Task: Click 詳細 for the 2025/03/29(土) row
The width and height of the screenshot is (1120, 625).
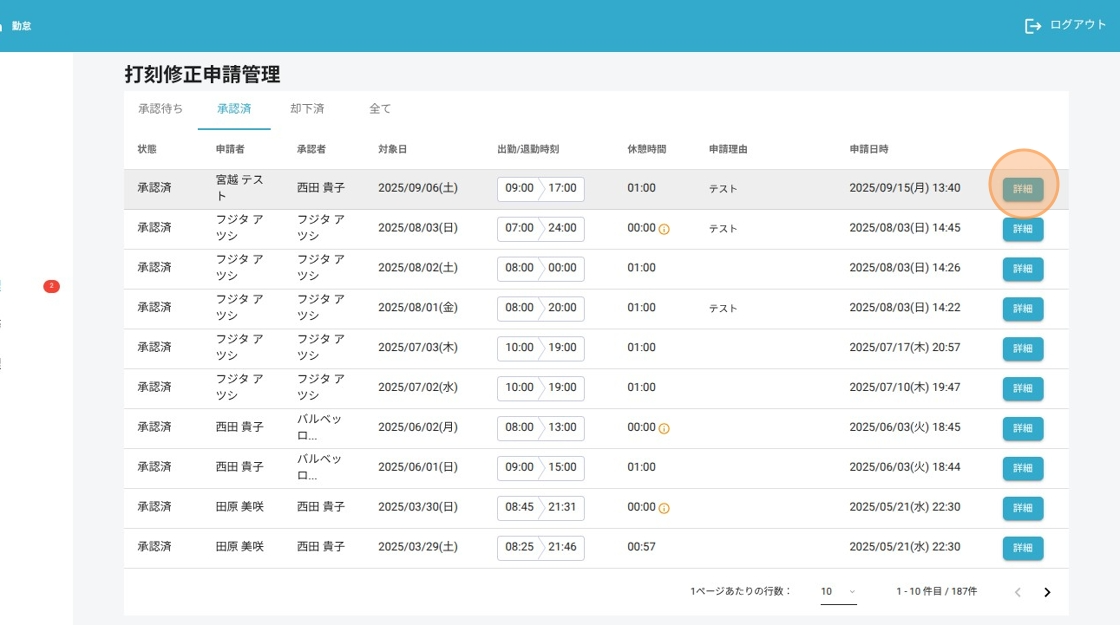Action: (x=1023, y=548)
